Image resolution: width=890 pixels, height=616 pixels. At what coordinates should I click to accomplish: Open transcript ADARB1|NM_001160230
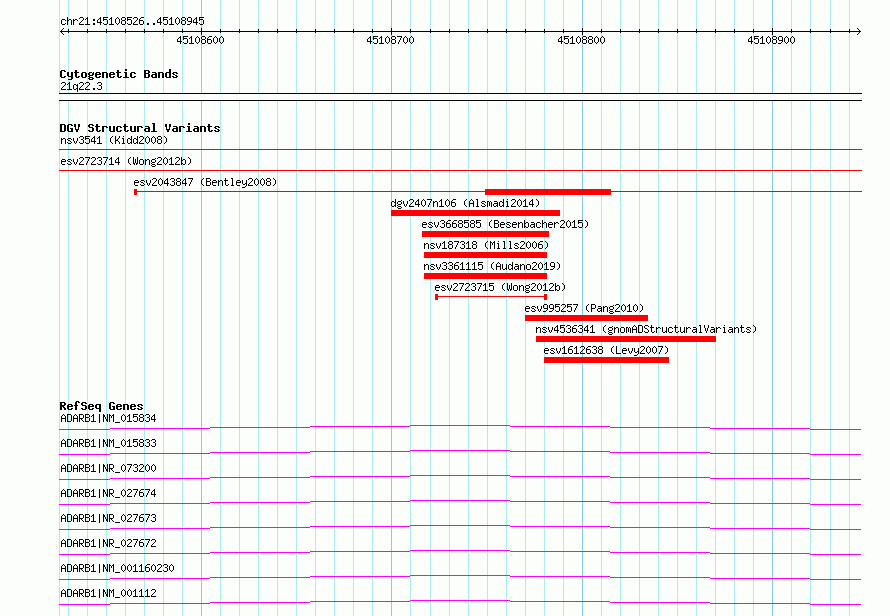click(x=117, y=568)
